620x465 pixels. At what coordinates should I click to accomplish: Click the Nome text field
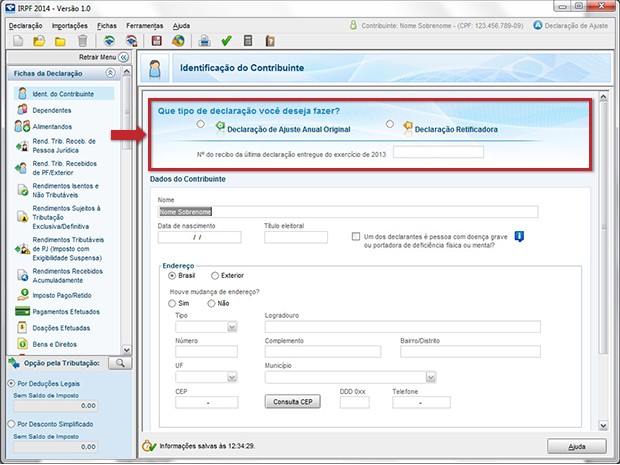pos(348,212)
